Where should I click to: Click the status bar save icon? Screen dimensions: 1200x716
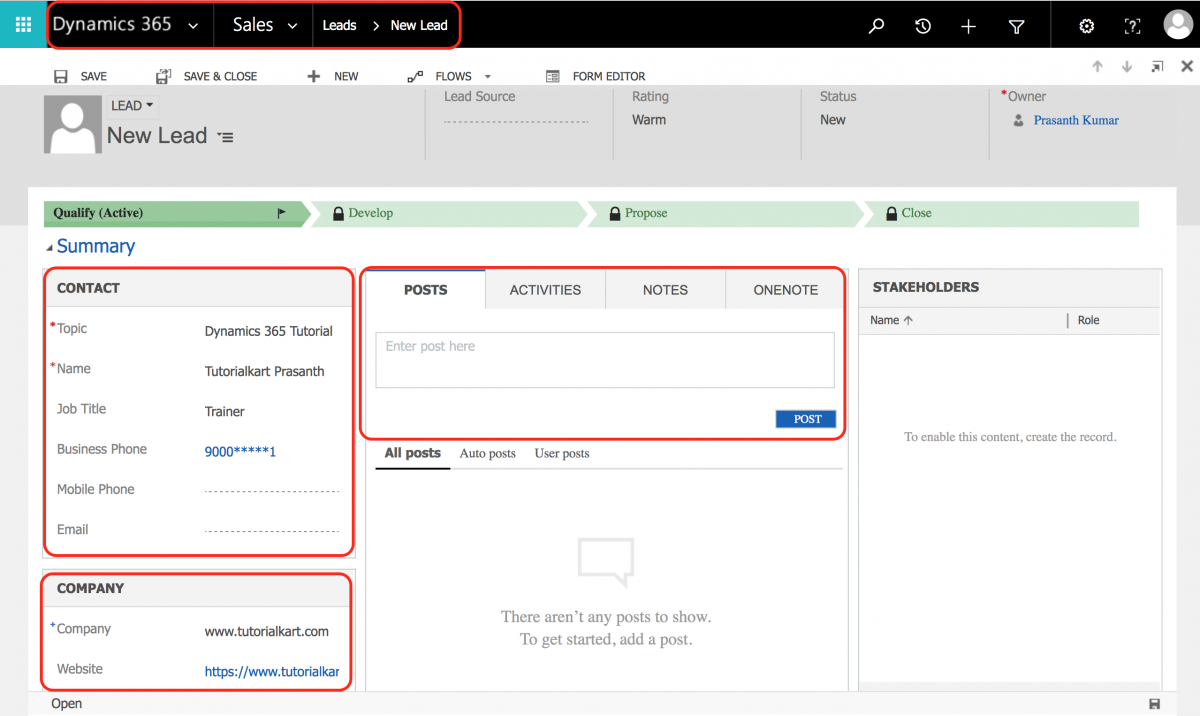point(1155,704)
